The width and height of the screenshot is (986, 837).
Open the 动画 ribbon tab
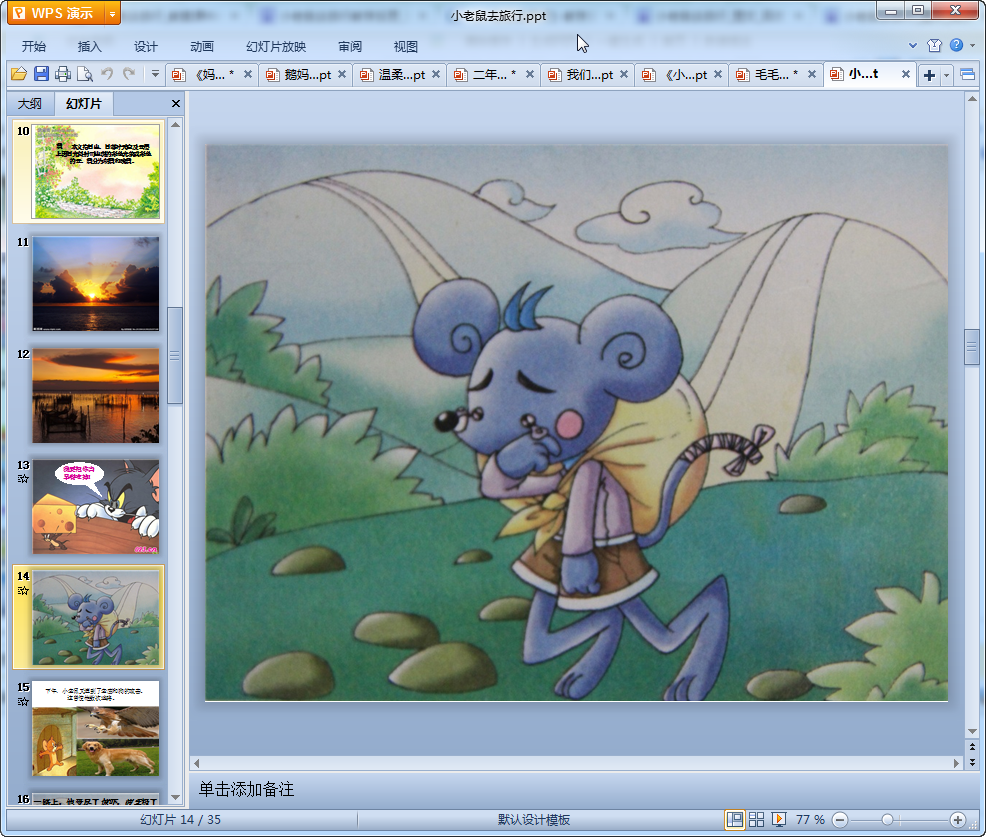(202, 47)
